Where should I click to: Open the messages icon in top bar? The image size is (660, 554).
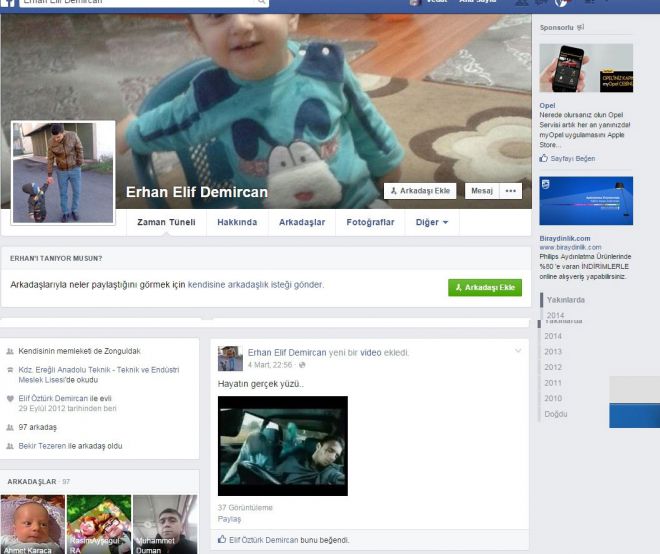click(540, 3)
